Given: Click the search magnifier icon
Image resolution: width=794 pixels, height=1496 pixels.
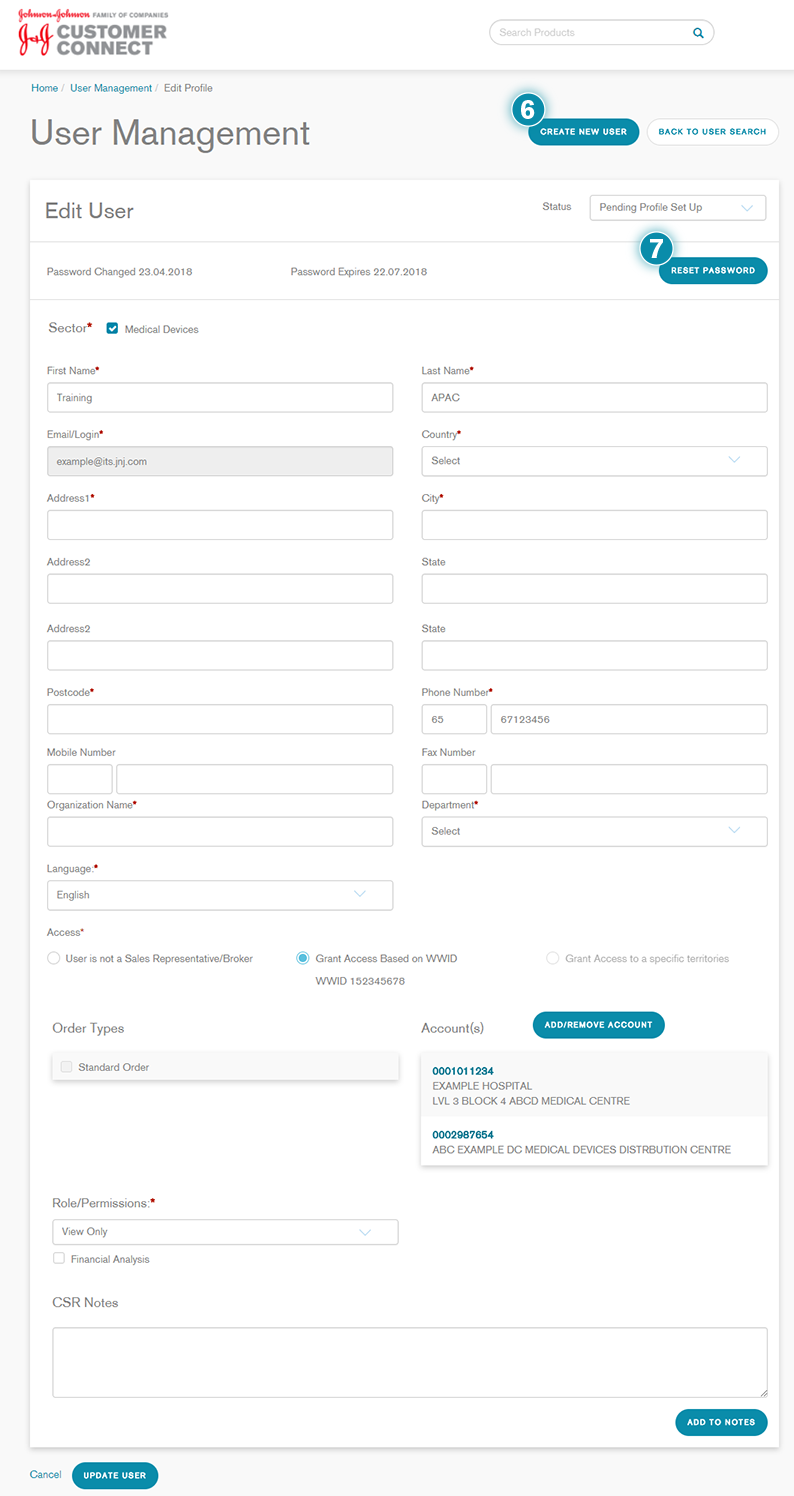Looking at the screenshot, I should 698,33.
